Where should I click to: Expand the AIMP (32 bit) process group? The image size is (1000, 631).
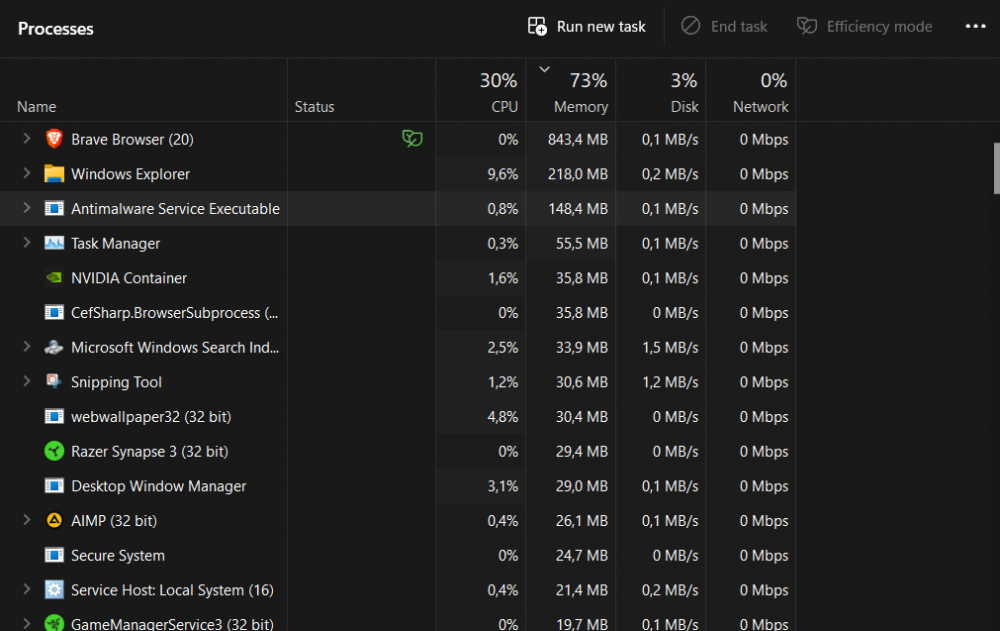tap(26, 520)
